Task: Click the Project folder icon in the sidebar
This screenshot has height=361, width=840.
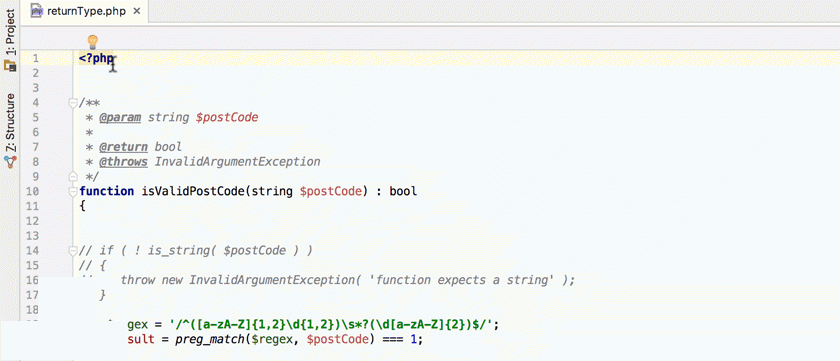Action: tap(10, 66)
